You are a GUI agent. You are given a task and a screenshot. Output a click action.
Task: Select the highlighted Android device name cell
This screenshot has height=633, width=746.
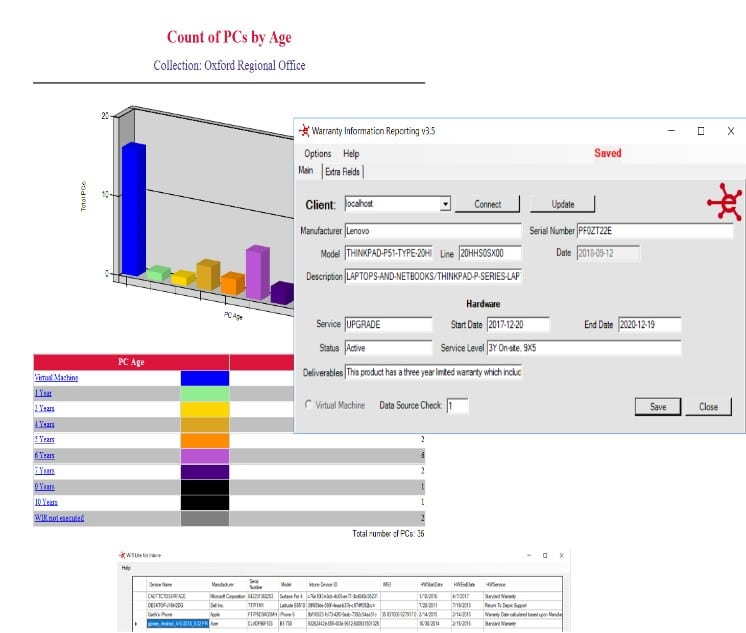(x=178, y=623)
